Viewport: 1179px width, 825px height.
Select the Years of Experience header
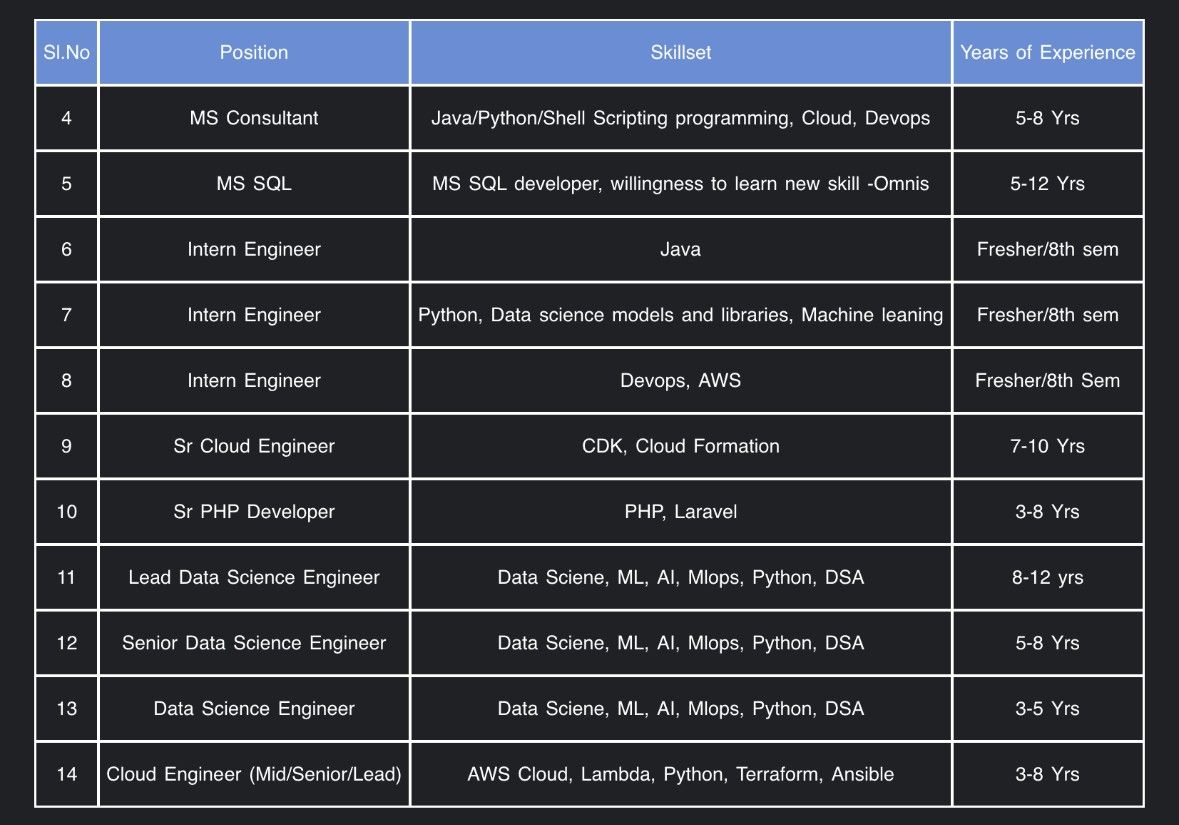click(x=1047, y=53)
